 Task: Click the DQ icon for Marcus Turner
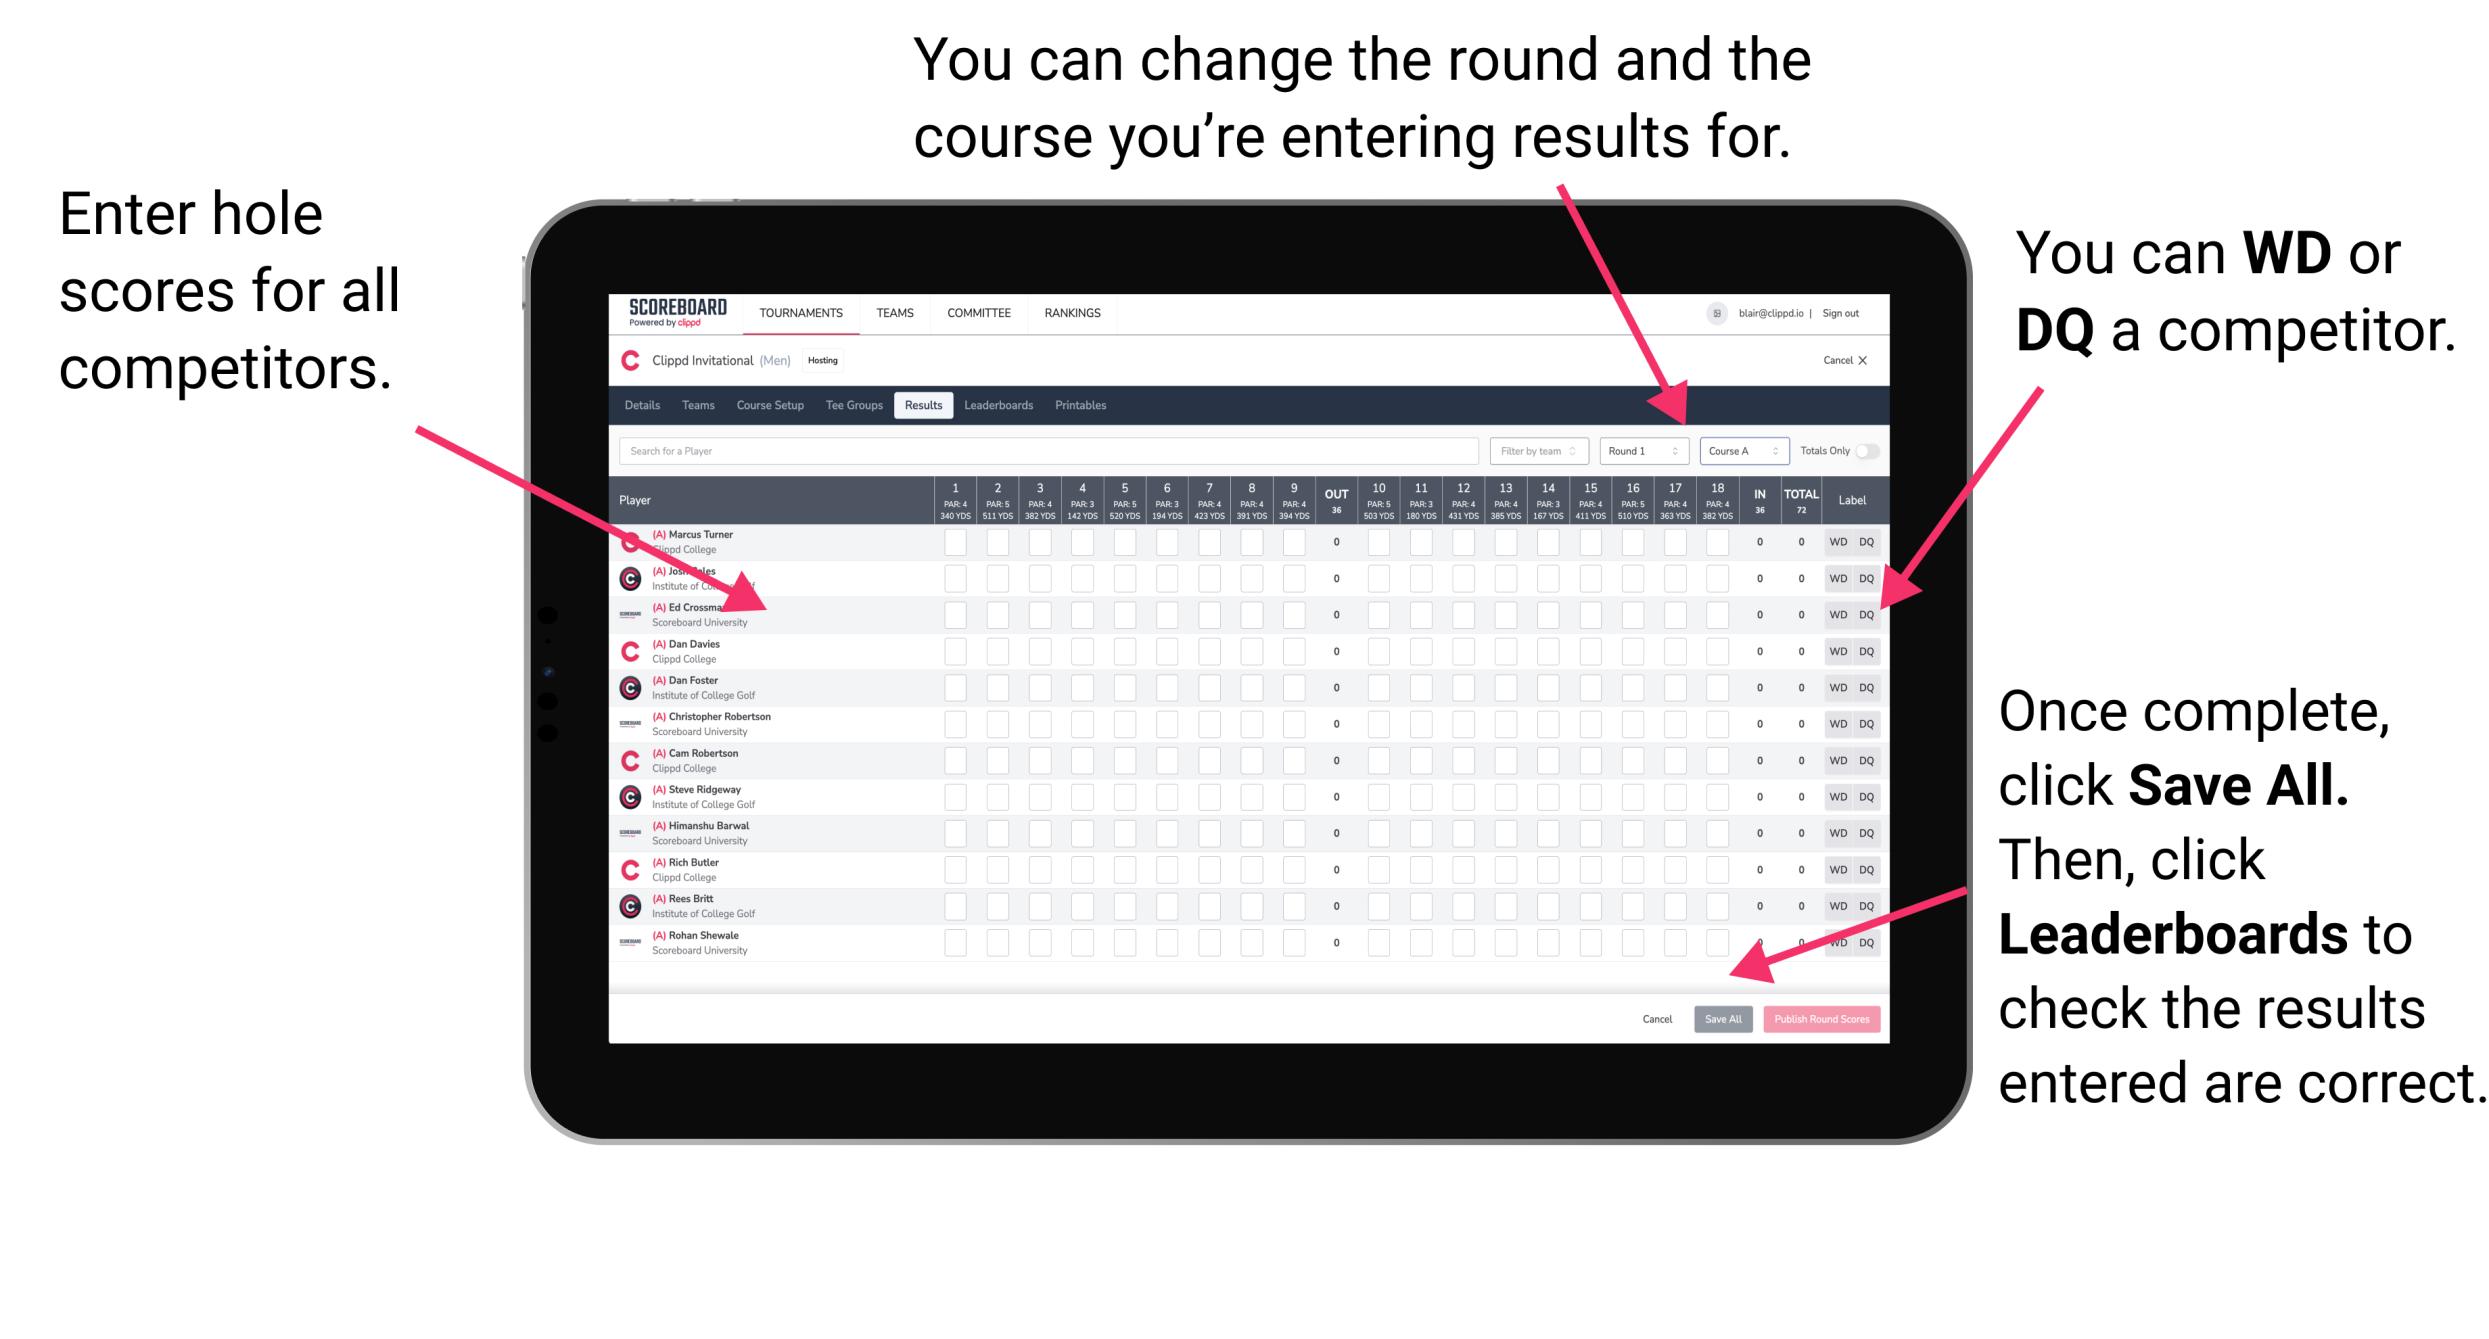pos(1864,541)
